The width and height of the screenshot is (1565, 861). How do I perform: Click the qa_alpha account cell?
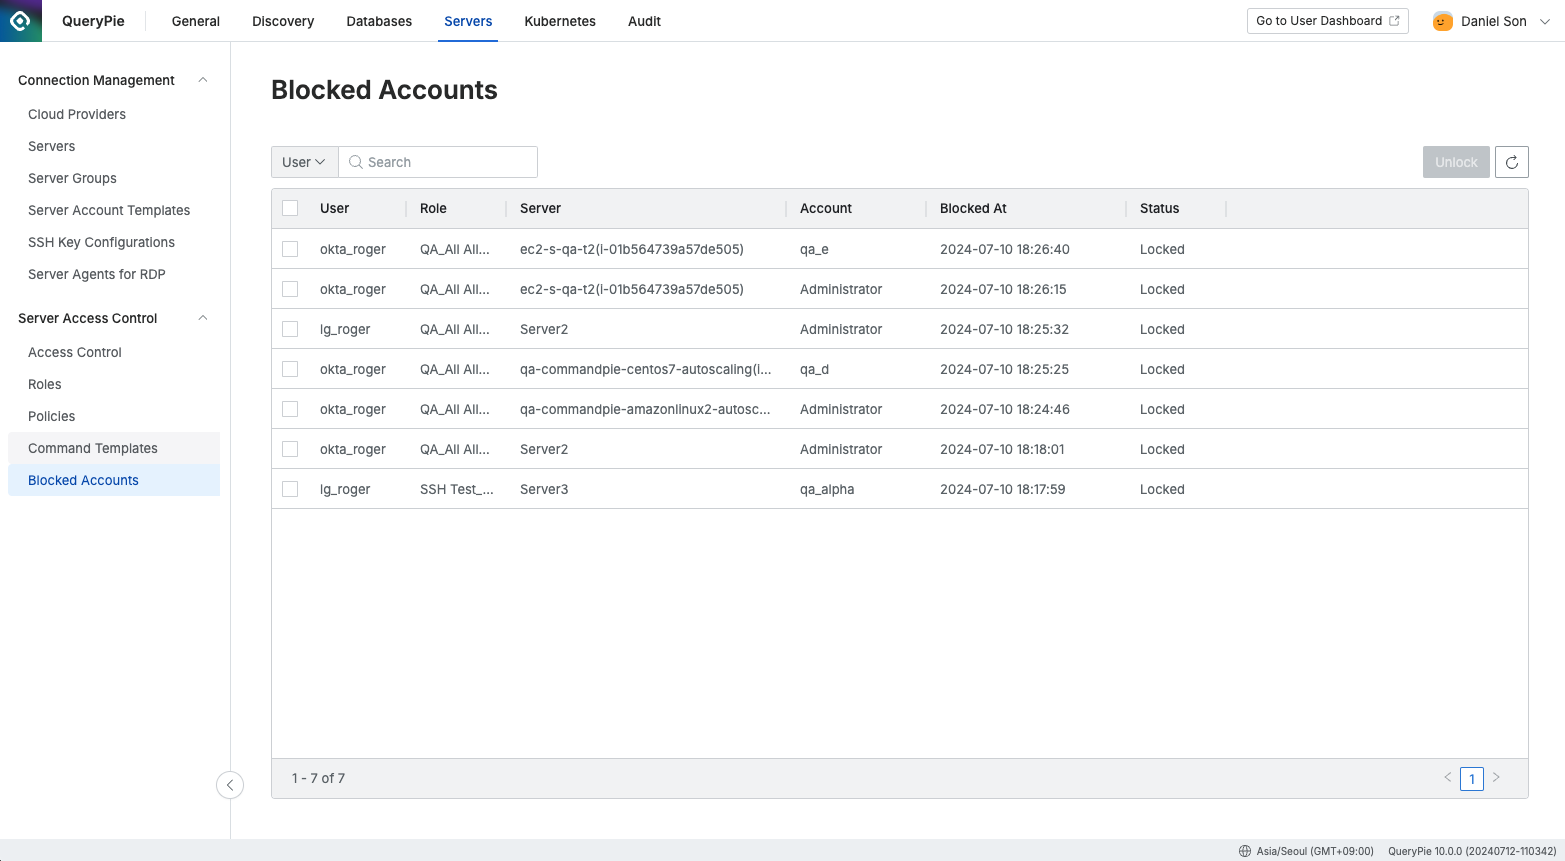coord(827,489)
